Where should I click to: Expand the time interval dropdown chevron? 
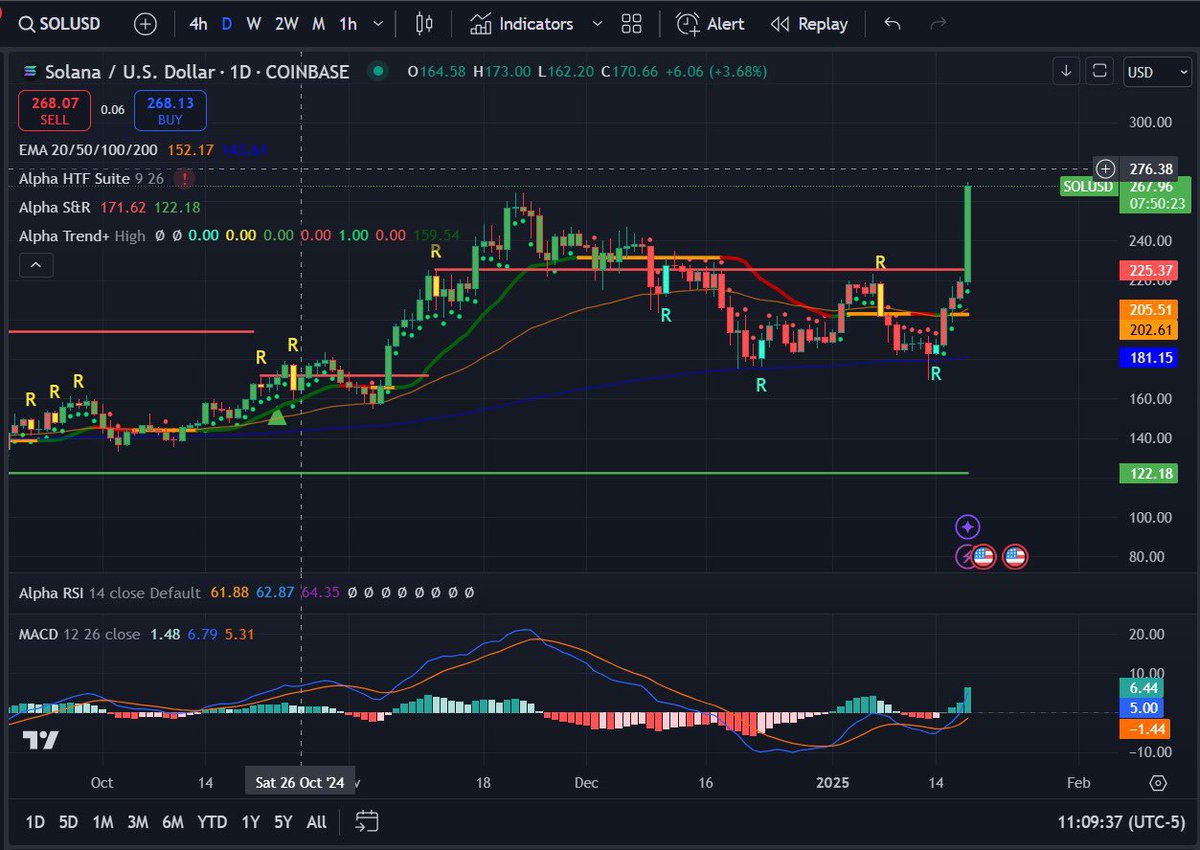coord(380,24)
